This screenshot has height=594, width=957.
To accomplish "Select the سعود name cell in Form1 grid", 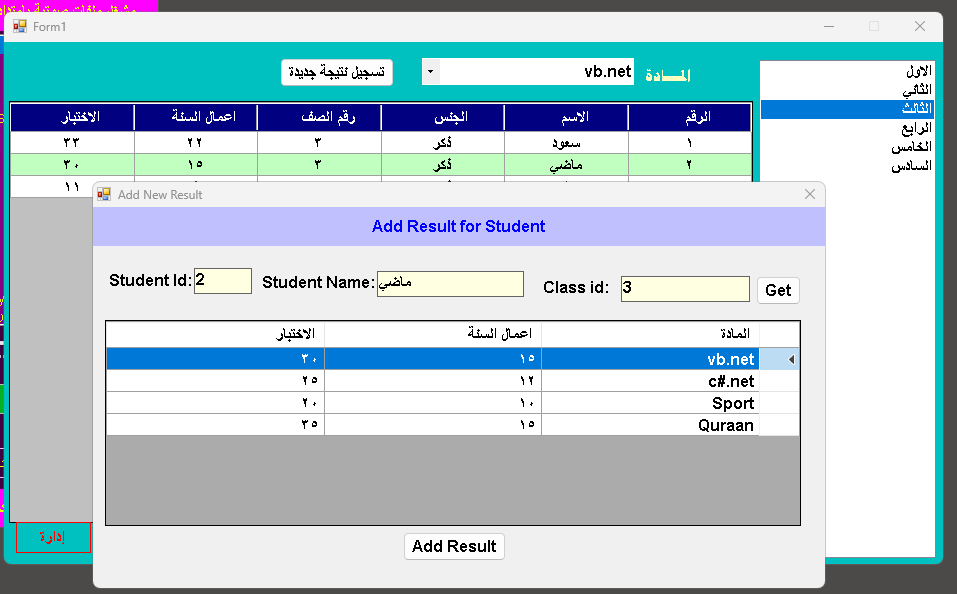I will pyautogui.click(x=566, y=143).
